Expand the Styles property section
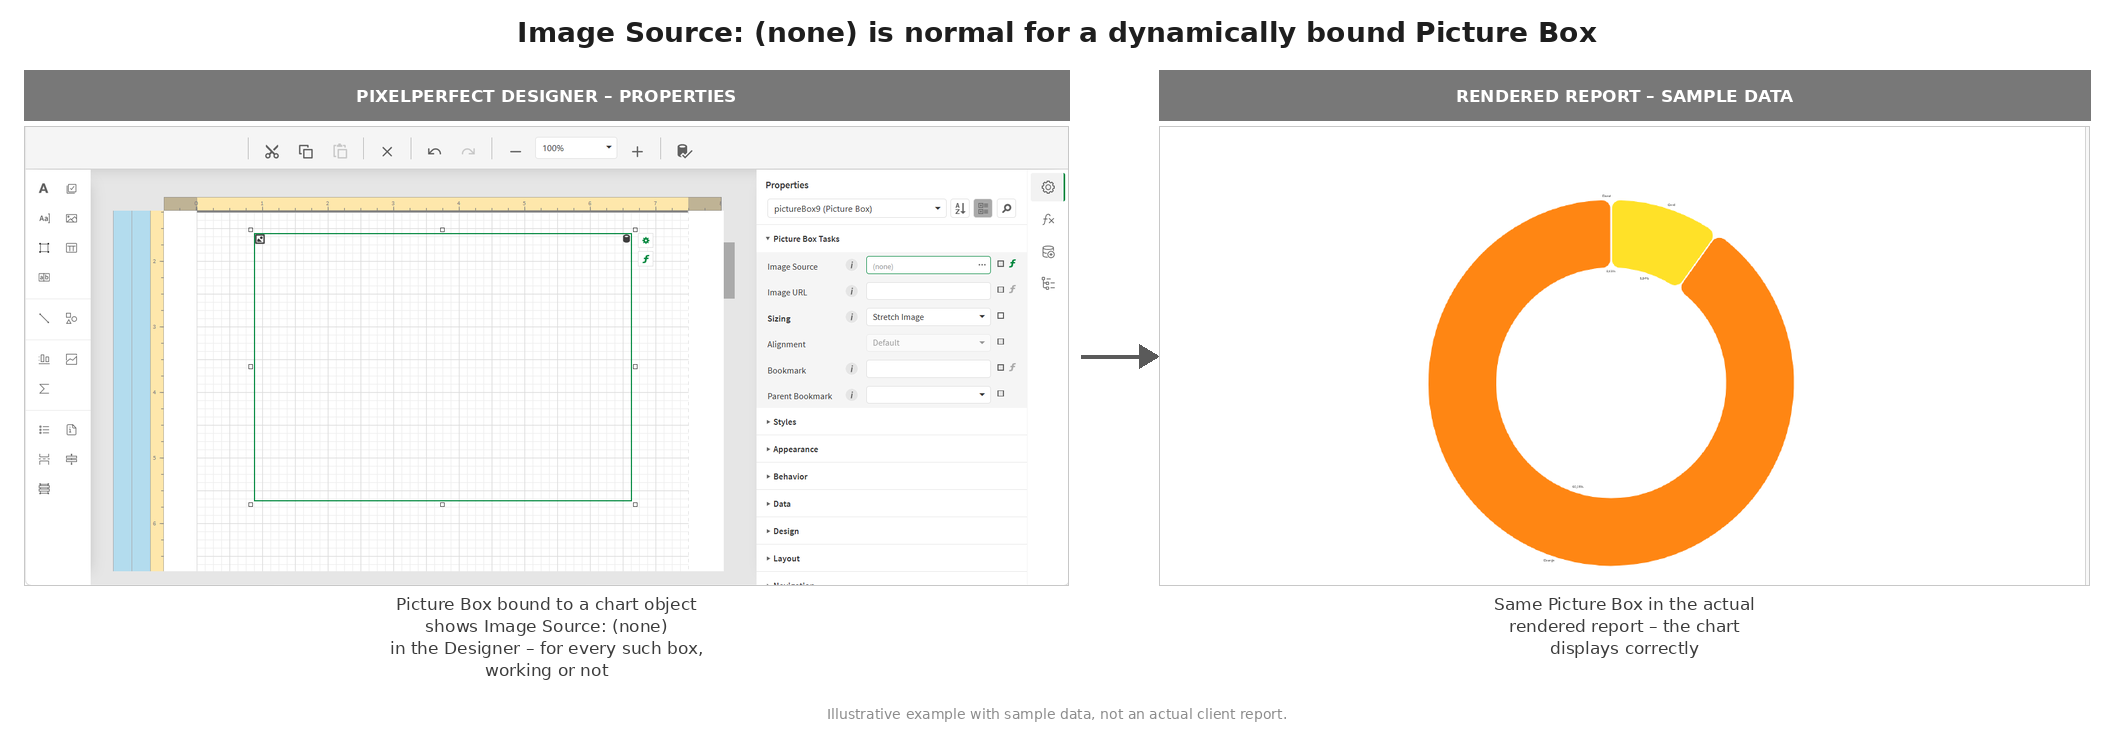Viewport: 2114px width, 740px height. click(x=782, y=422)
